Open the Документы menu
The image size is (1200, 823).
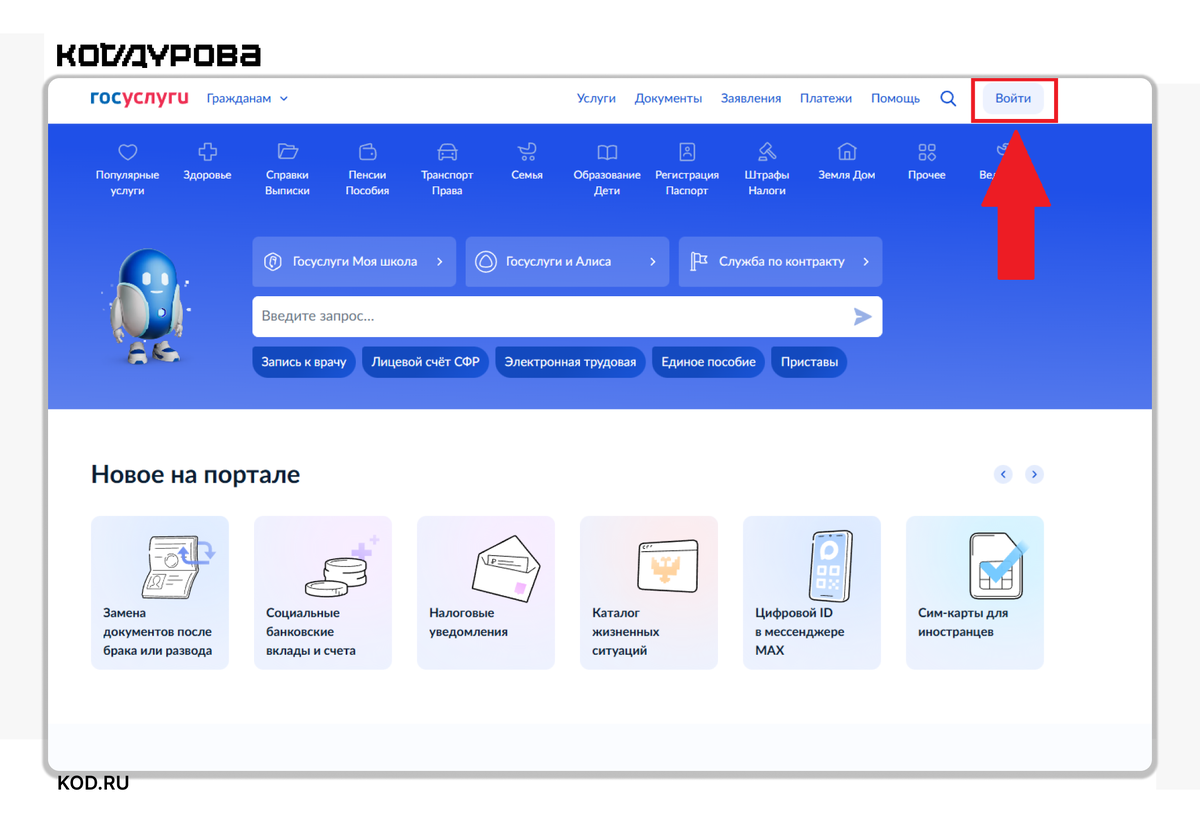668,99
